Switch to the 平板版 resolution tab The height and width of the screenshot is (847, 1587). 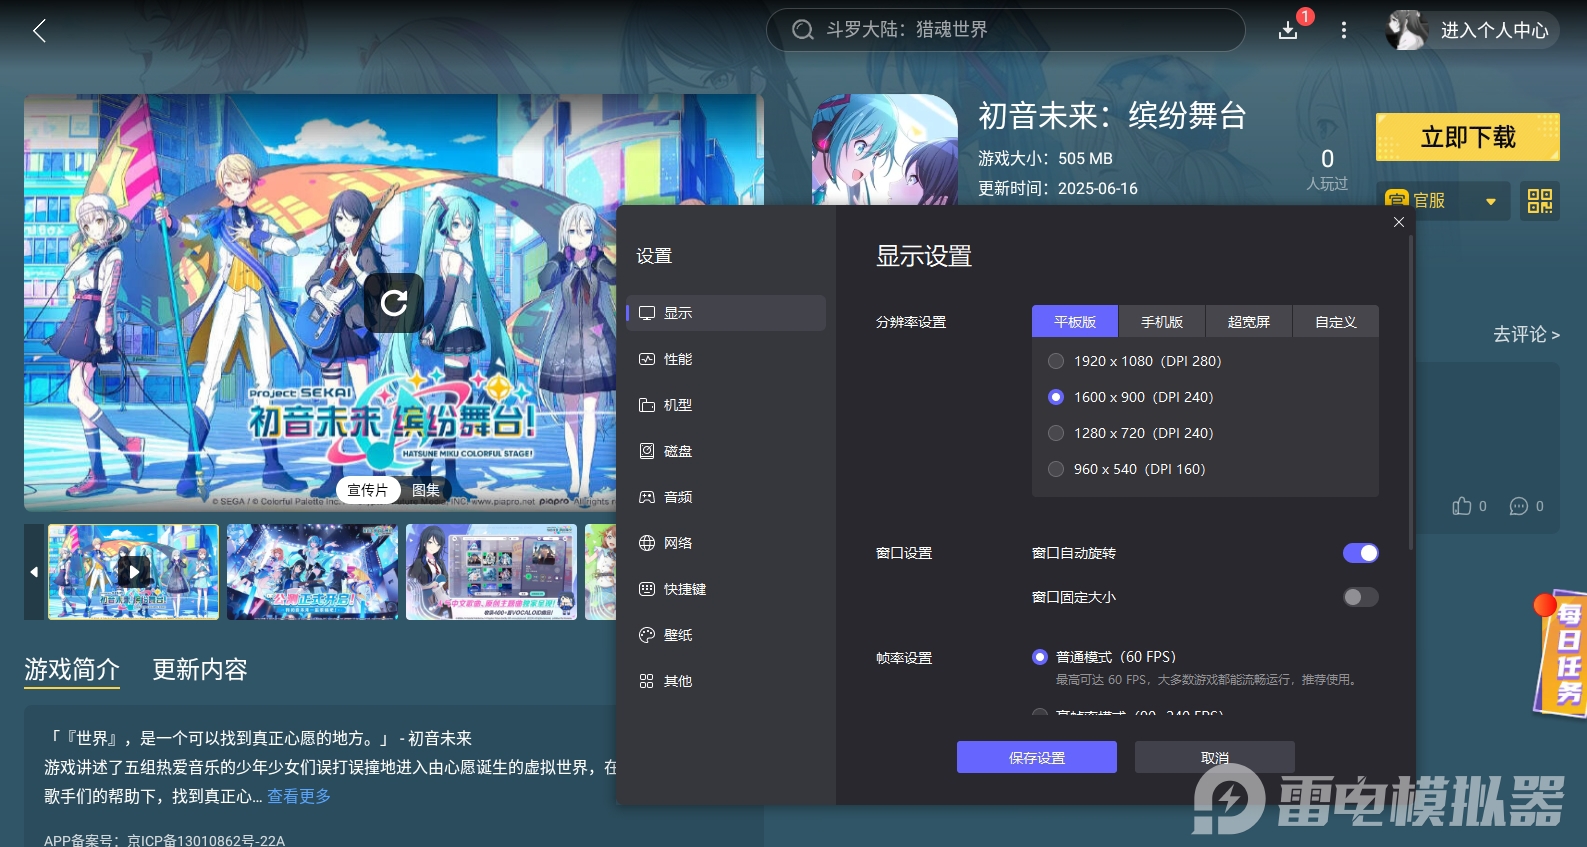pyautogui.click(x=1075, y=322)
